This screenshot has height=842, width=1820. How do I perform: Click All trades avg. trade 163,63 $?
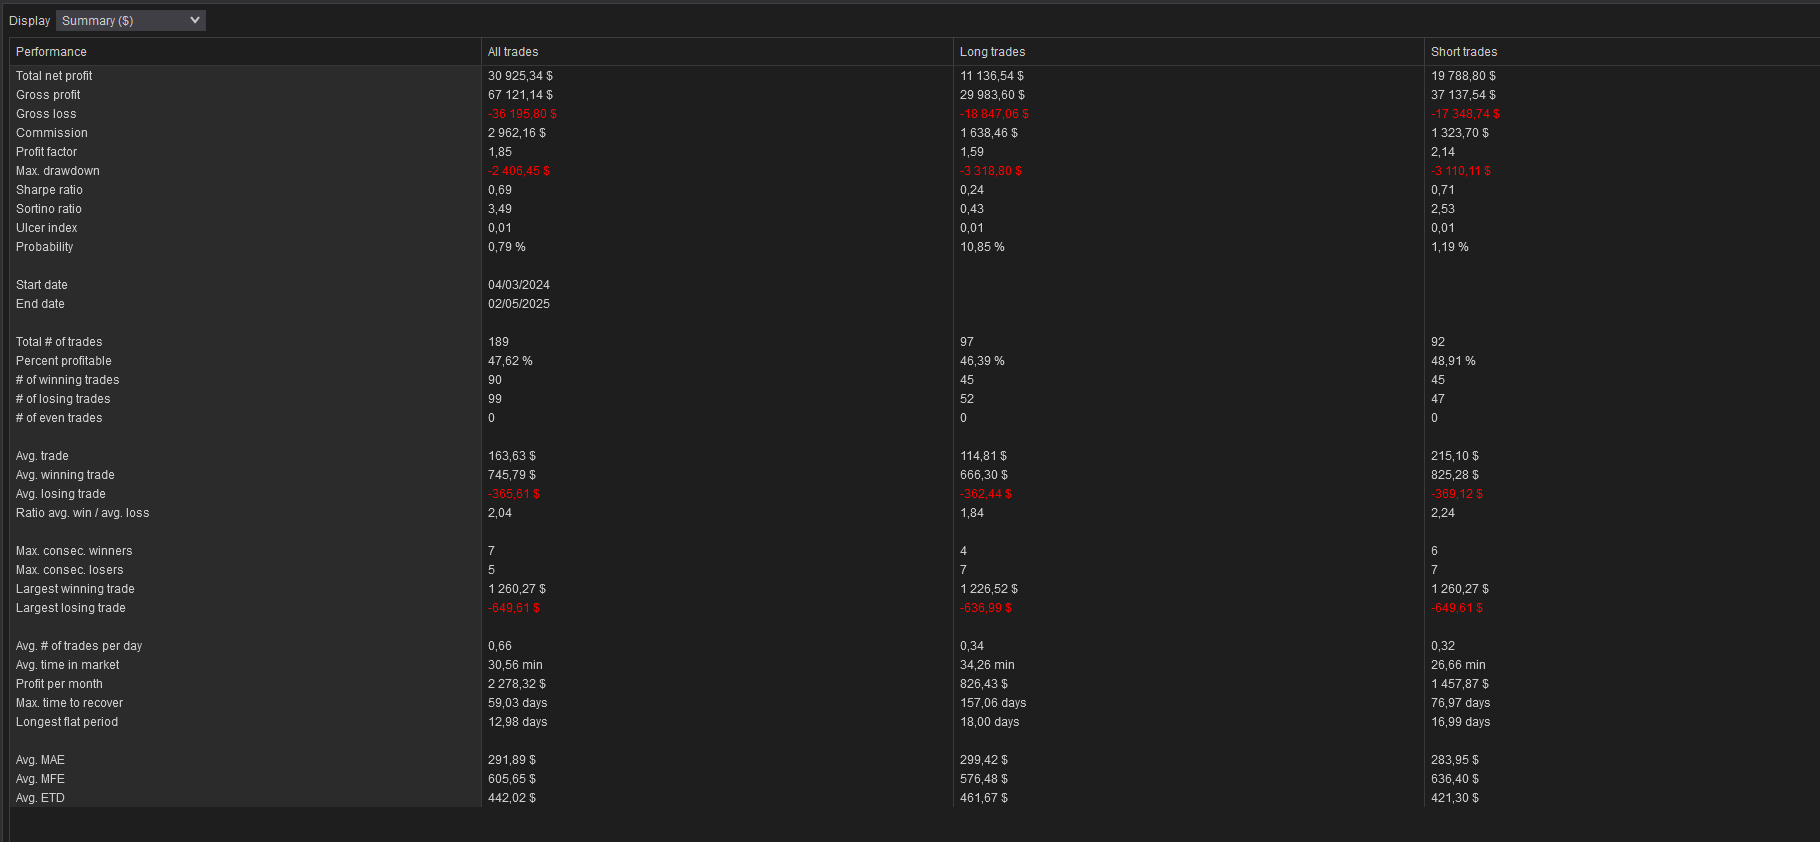pyautogui.click(x=512, y=456)
